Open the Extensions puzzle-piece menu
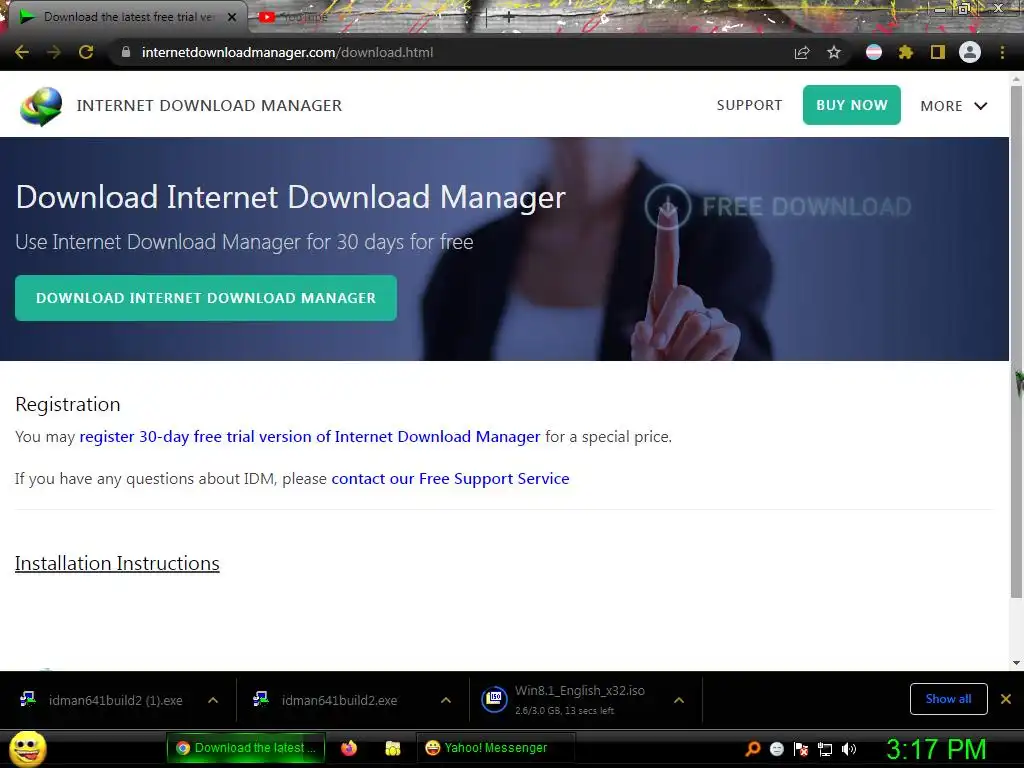Screen dimensions: 1024x768 click(x=906, y=52)
